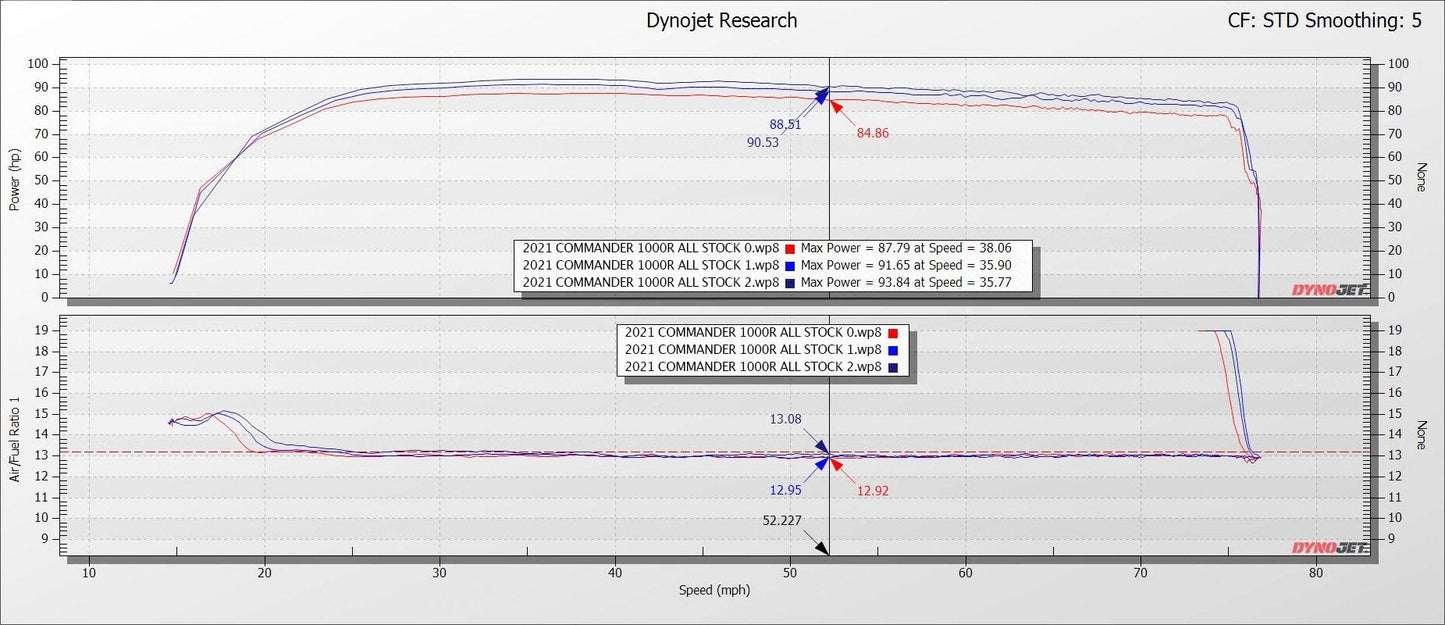Select the 'ALL STOCK 1.wp8' entry in the air/fuel legend
Screen dimensions: 1445x625
click(x=752, y=350)
